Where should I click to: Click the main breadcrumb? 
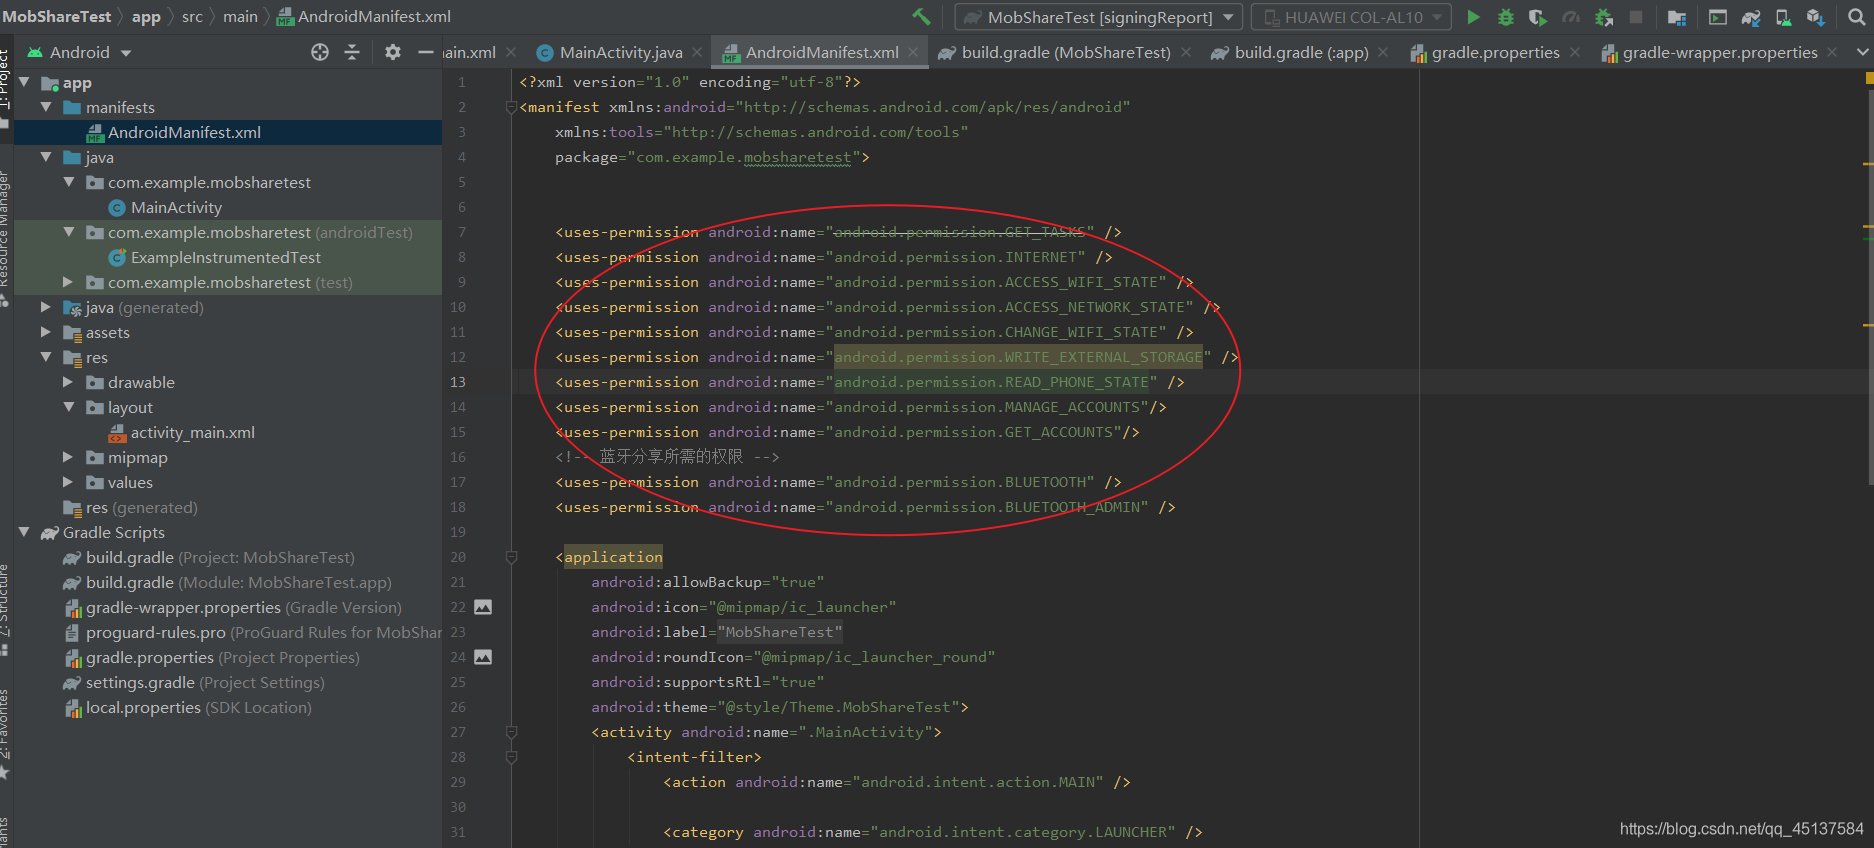240,17
